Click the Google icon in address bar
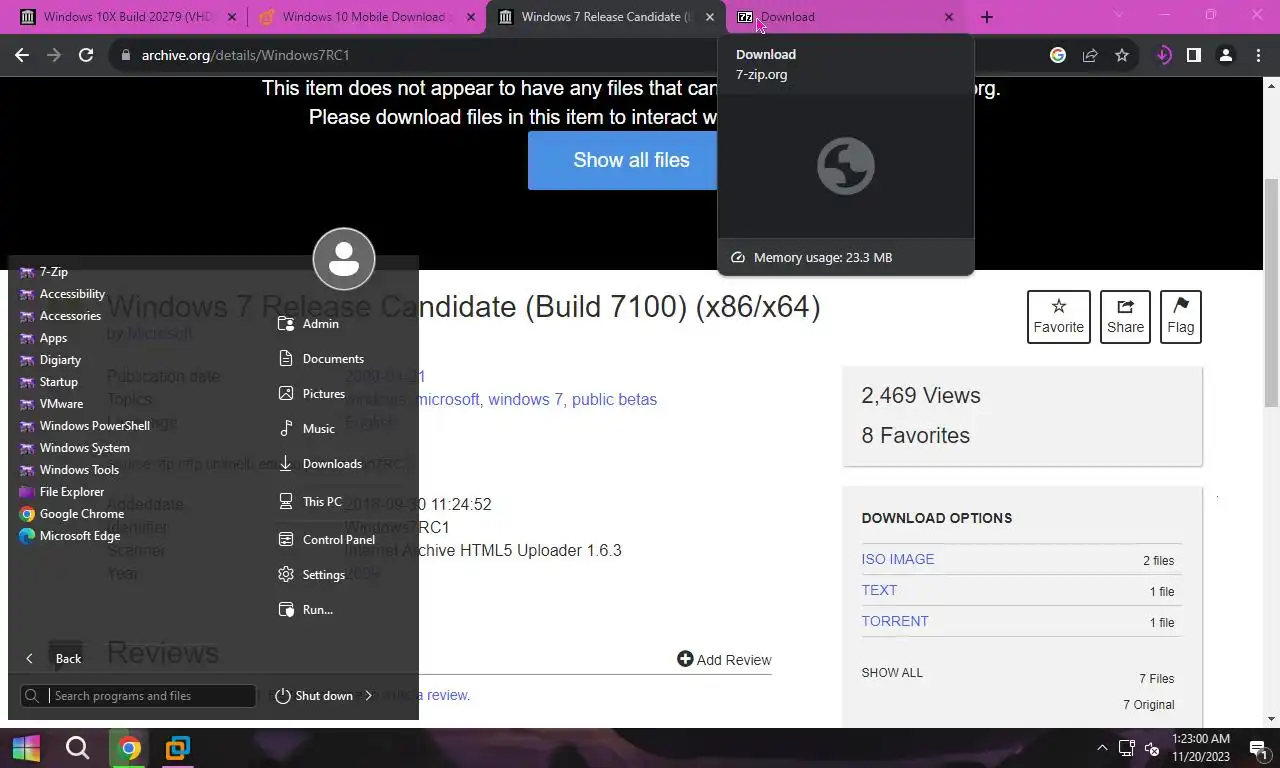The image size is (1280, 768). [1058, 56]
